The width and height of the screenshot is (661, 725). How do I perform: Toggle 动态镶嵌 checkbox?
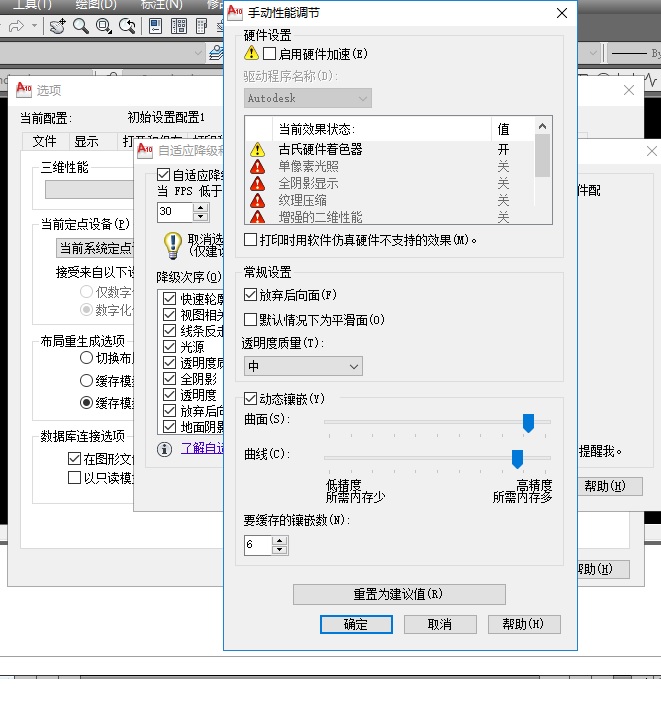(x=250, y=398)
